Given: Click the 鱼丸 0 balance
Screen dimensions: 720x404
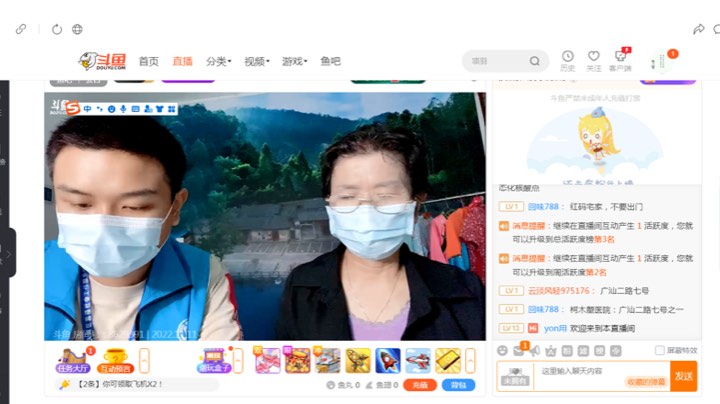Looking at the screenshot, I should pyautogui.click(x=343, y=385).
